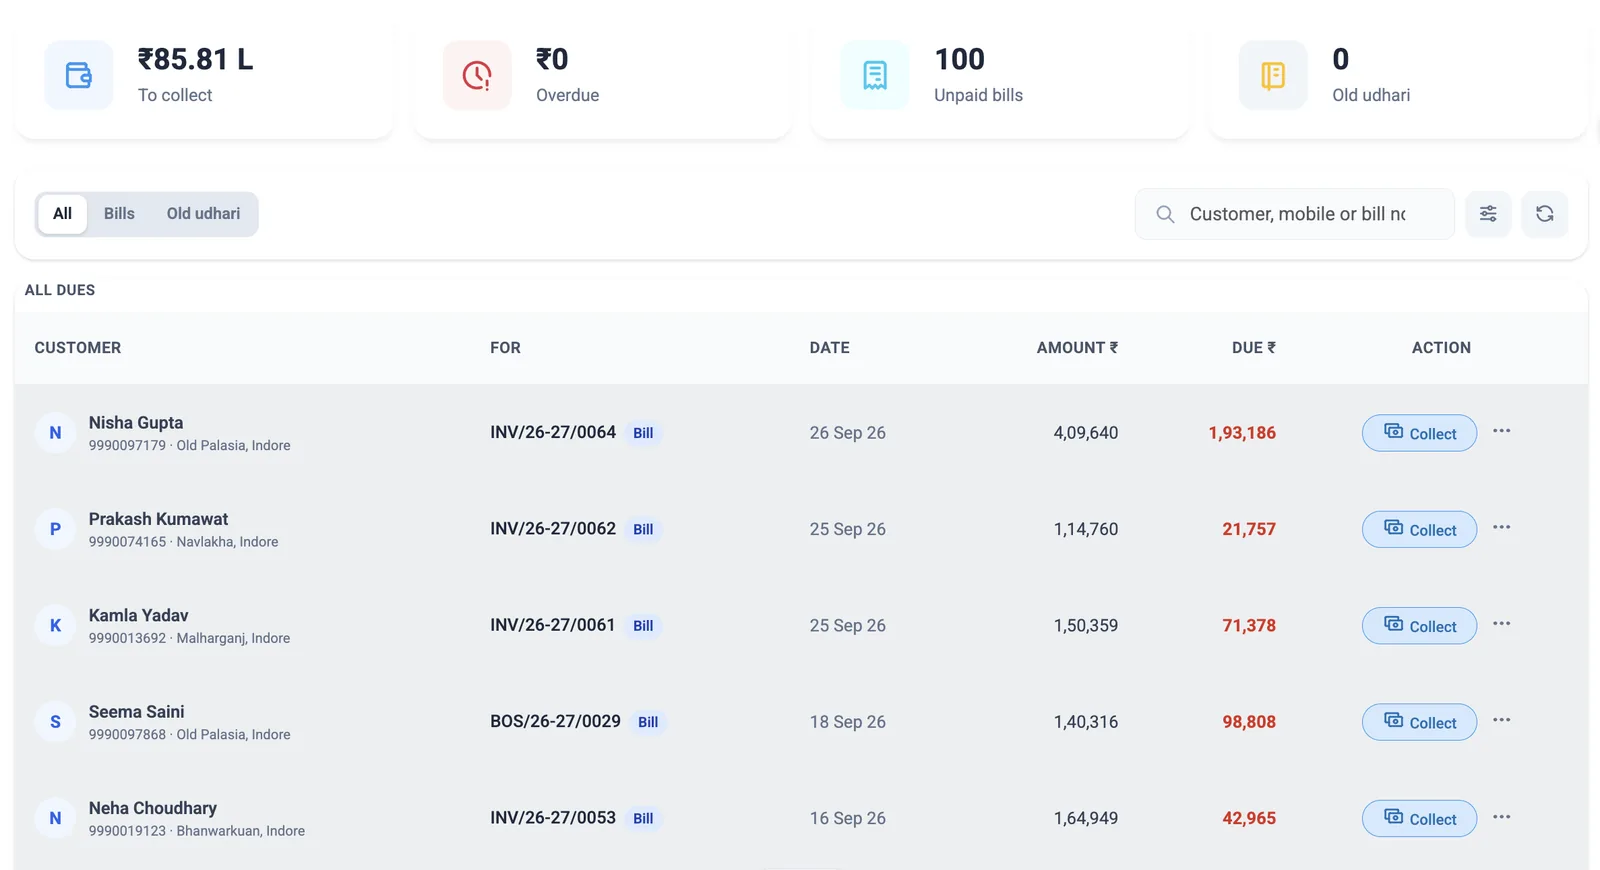
Task: Open the filter settings icon
Action: 1488,214
